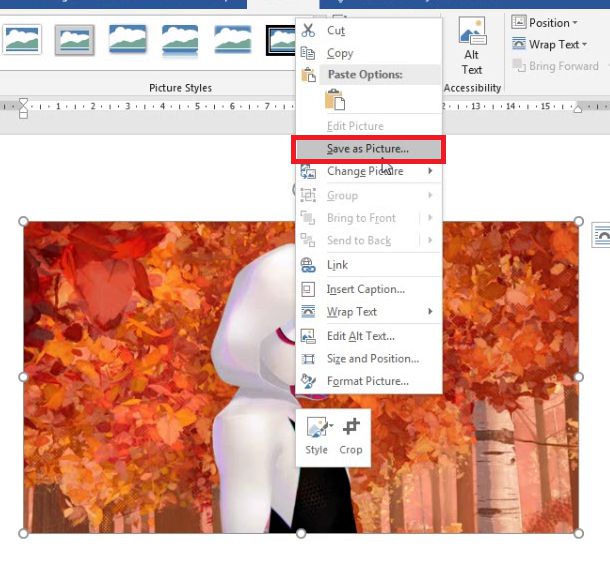
Task: Open the Alt Text accessibility button
Action: 472,46
